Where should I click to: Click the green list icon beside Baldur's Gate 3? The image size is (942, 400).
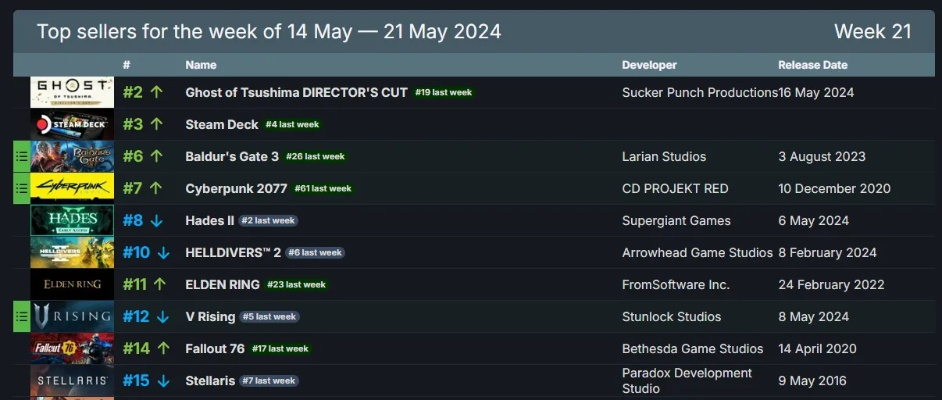click(21, 157)
